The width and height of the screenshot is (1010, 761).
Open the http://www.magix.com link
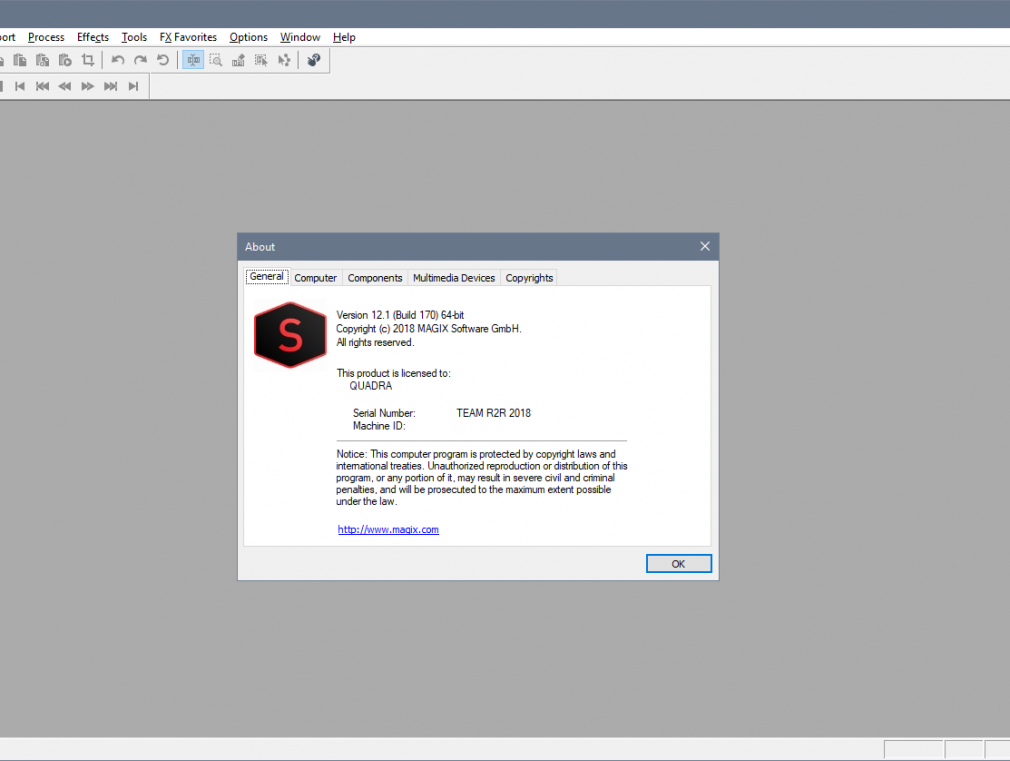[388, 530]
